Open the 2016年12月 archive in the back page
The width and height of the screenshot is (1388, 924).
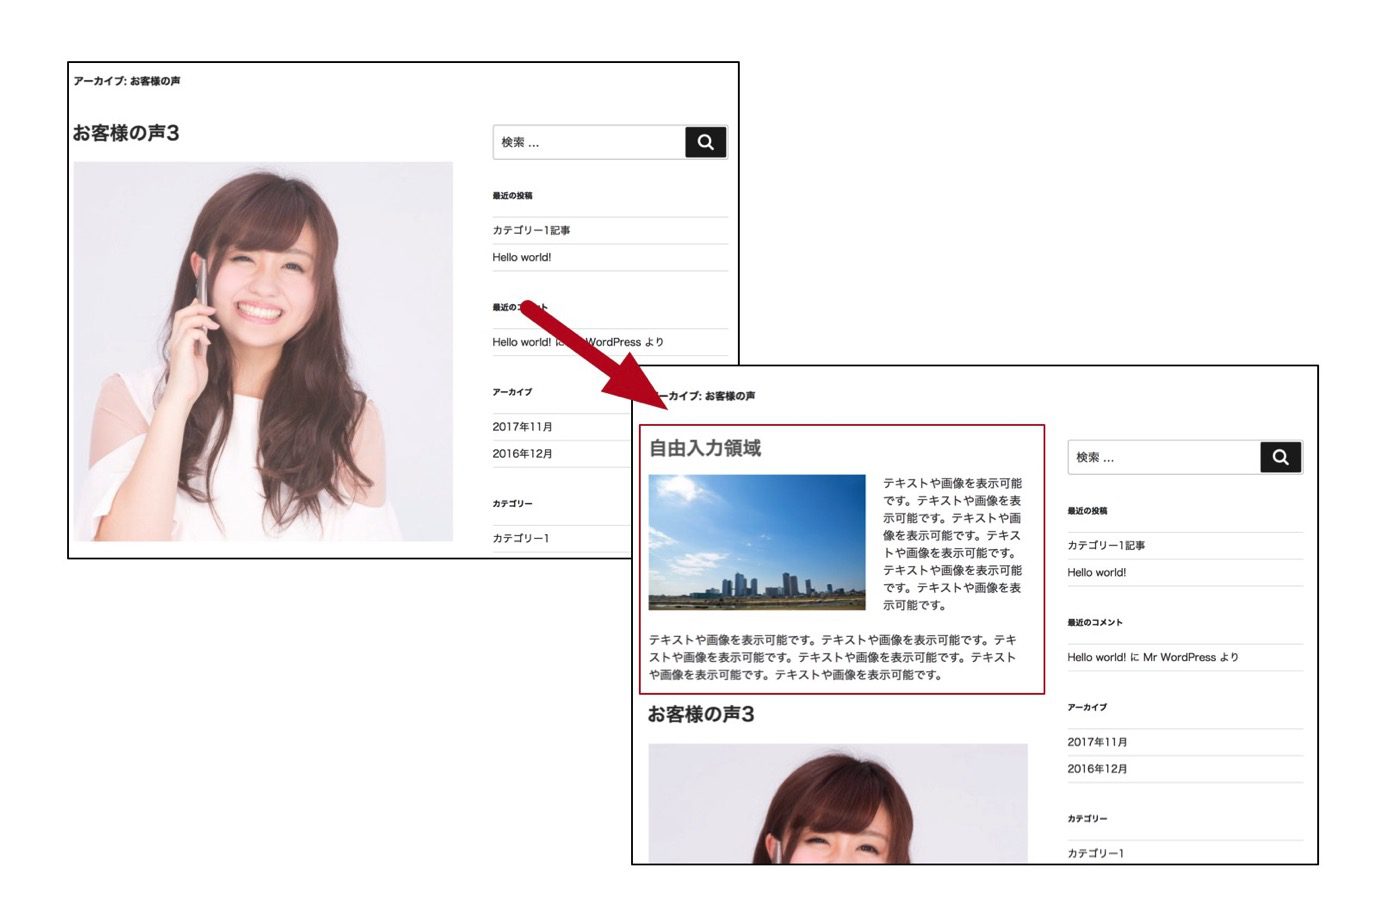point(522,454)
